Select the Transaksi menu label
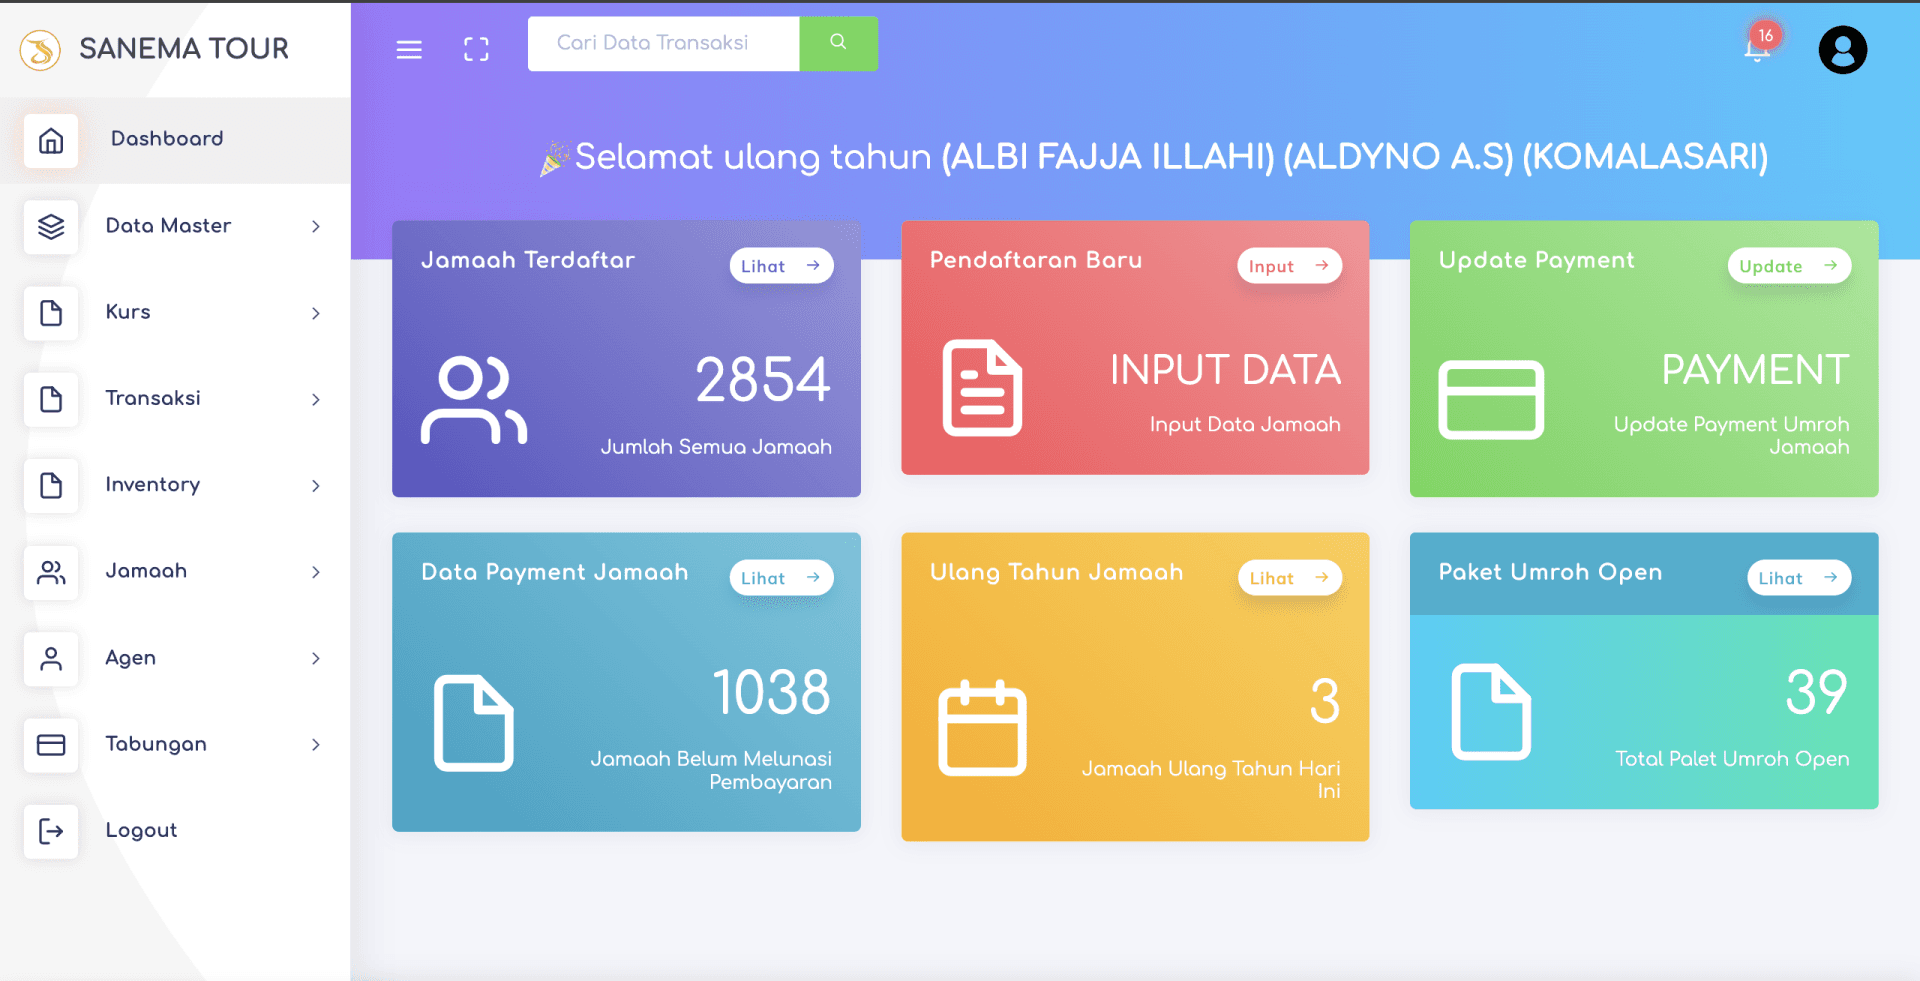This screenshot has height=981, width=1920. tap(153, 398)
